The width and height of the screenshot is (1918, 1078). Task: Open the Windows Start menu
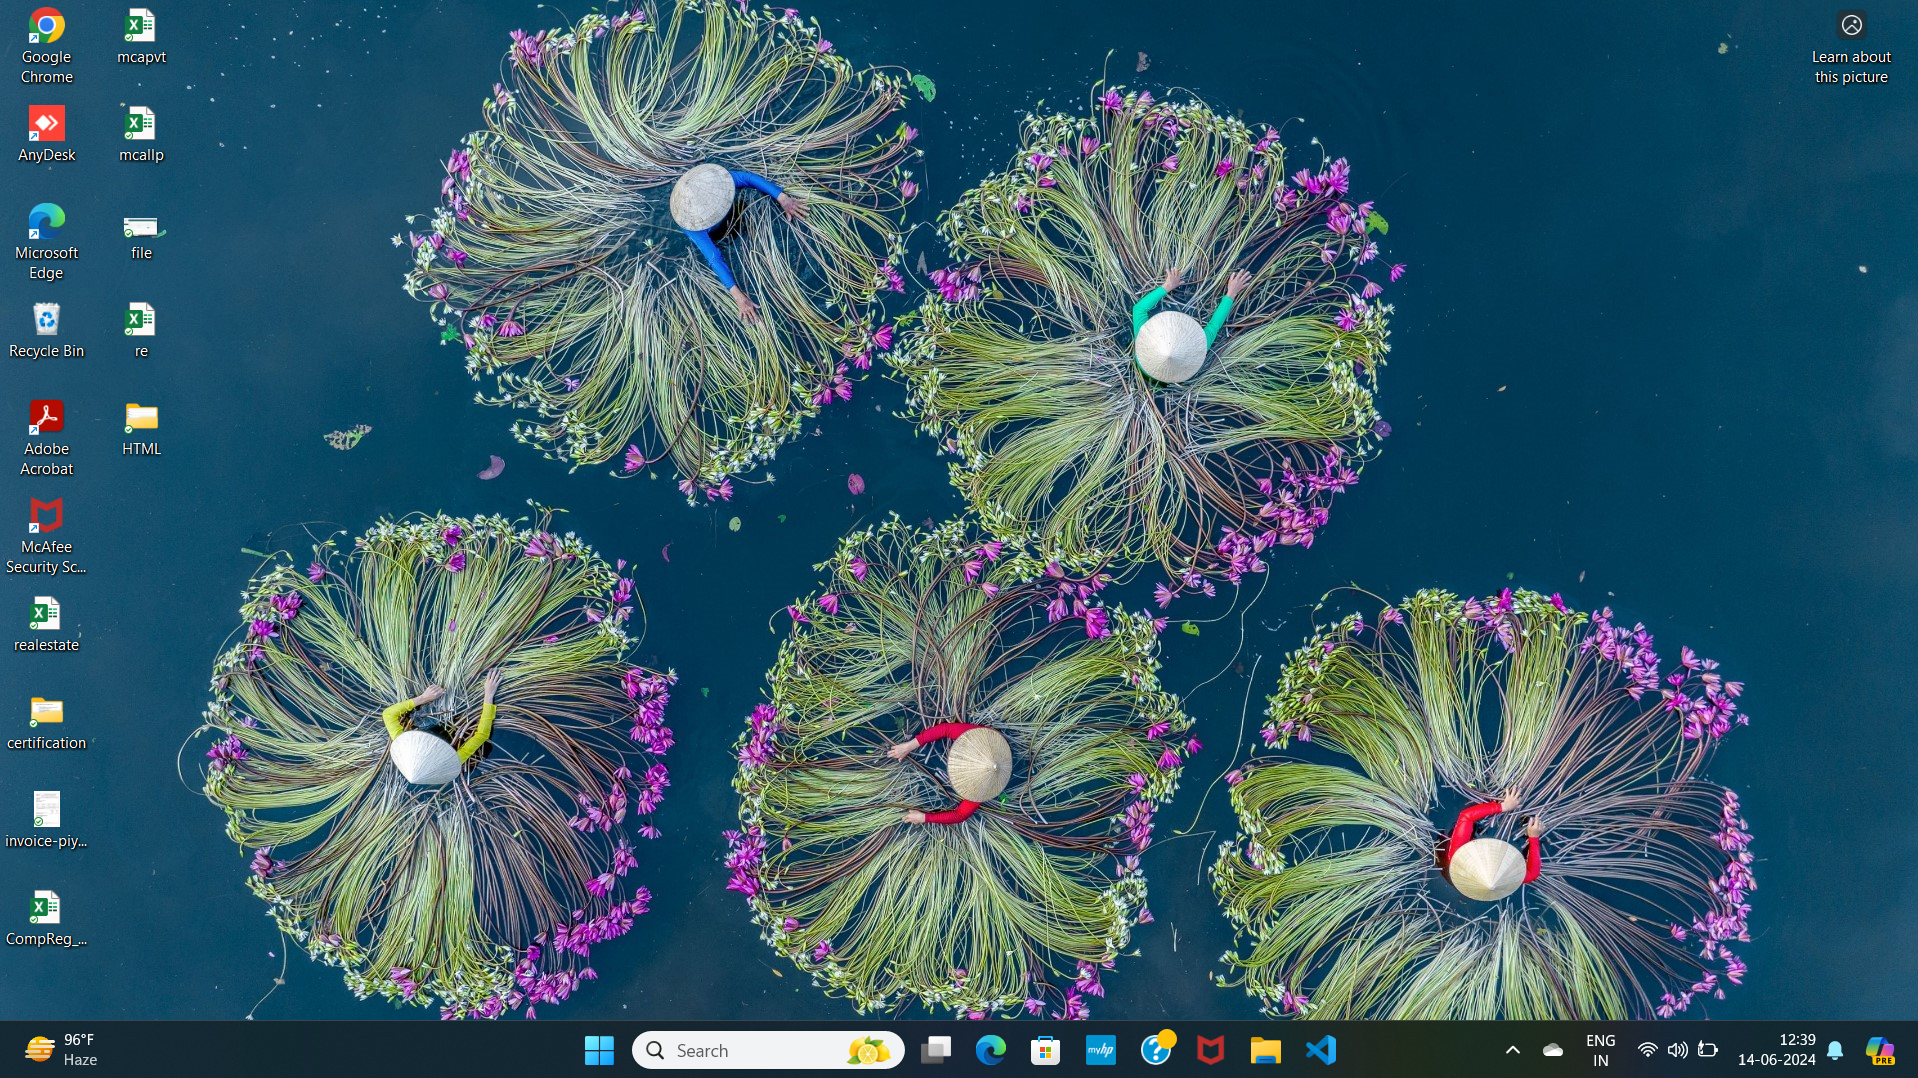[599, 1050]
